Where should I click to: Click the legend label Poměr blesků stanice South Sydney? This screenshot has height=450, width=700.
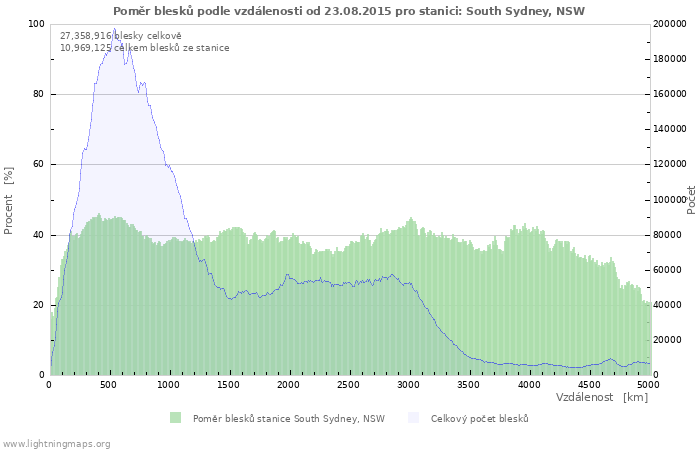point(288,419)
